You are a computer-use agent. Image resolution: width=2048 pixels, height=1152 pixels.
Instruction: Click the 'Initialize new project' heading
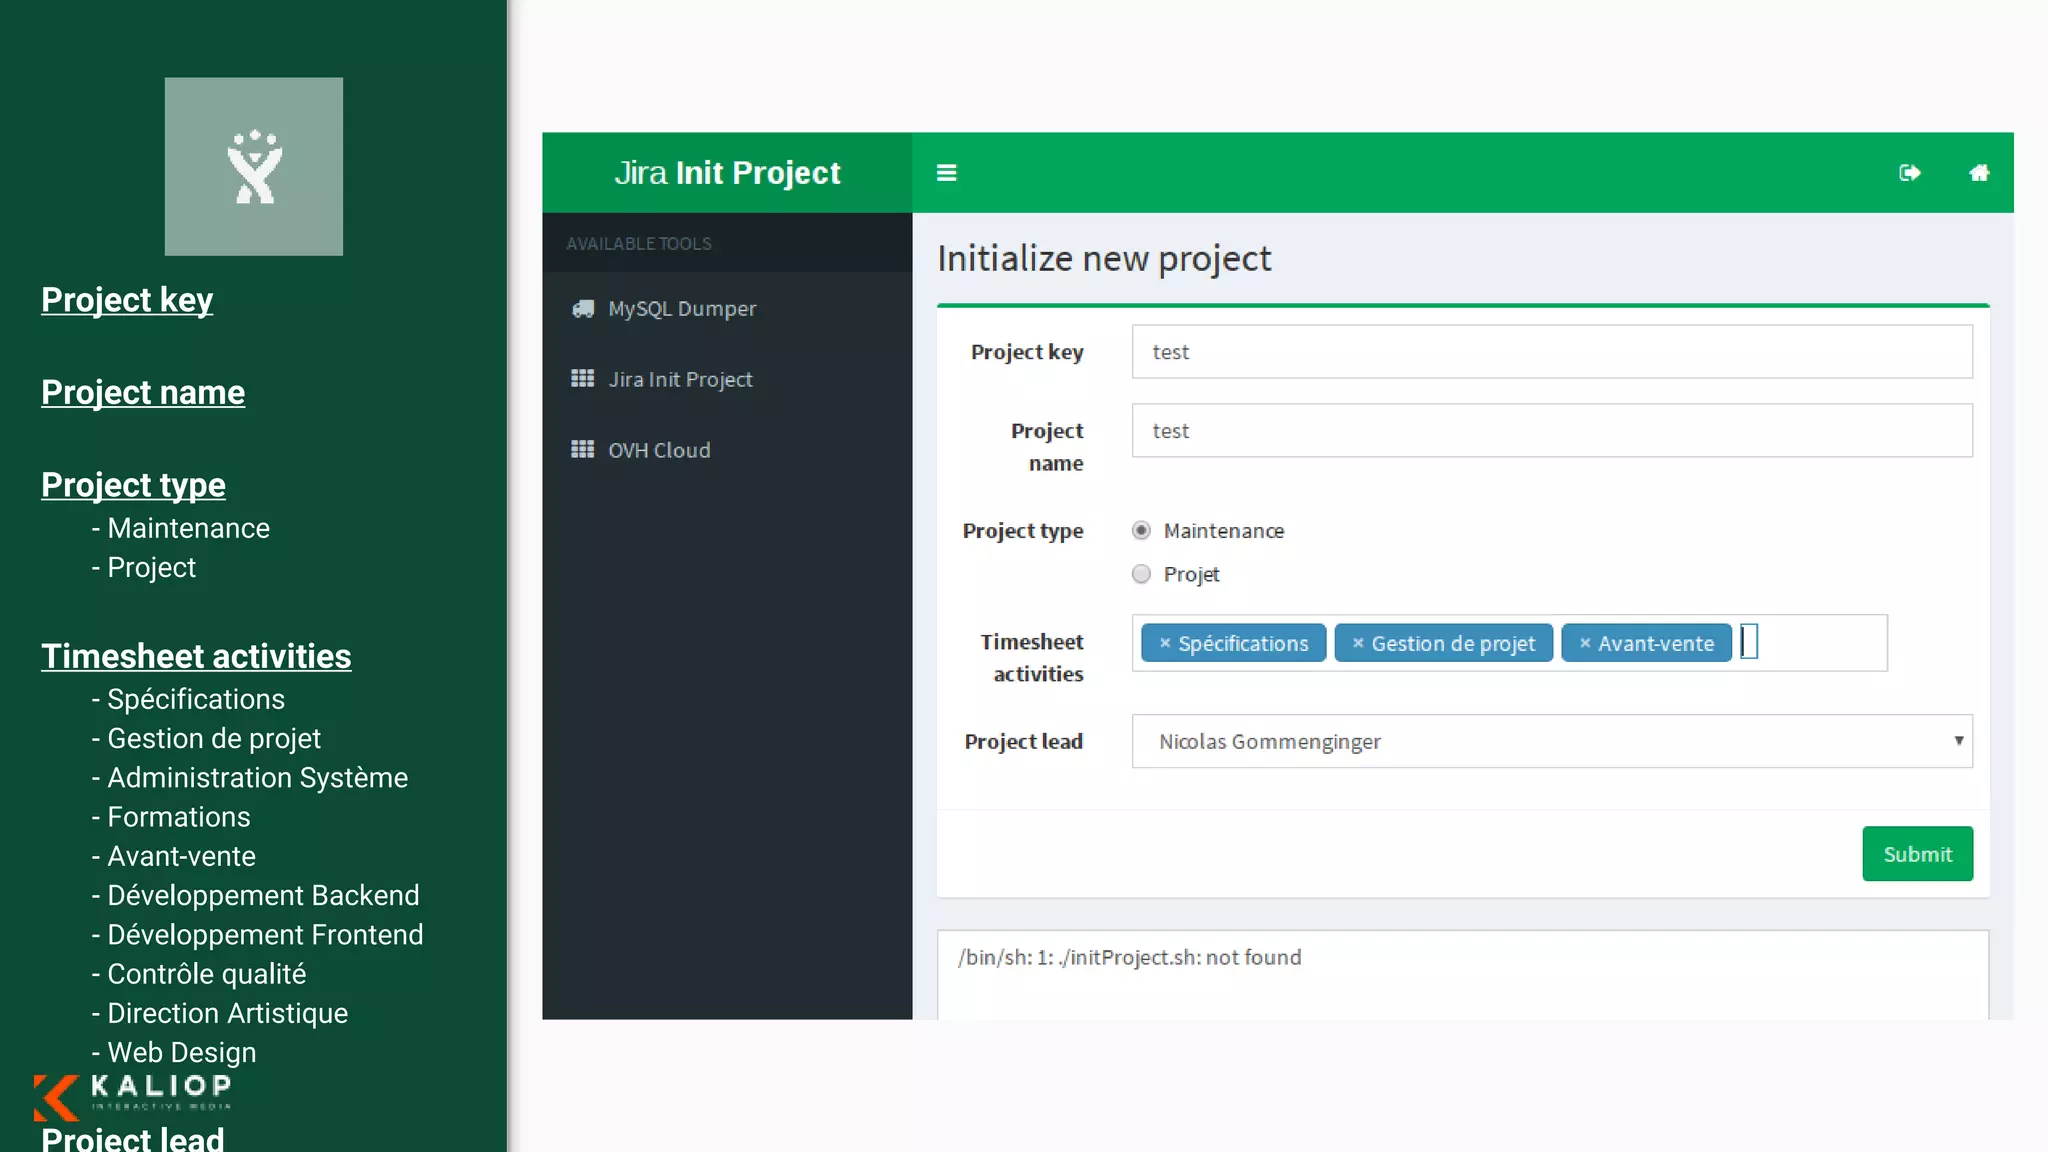point(1104,259)
